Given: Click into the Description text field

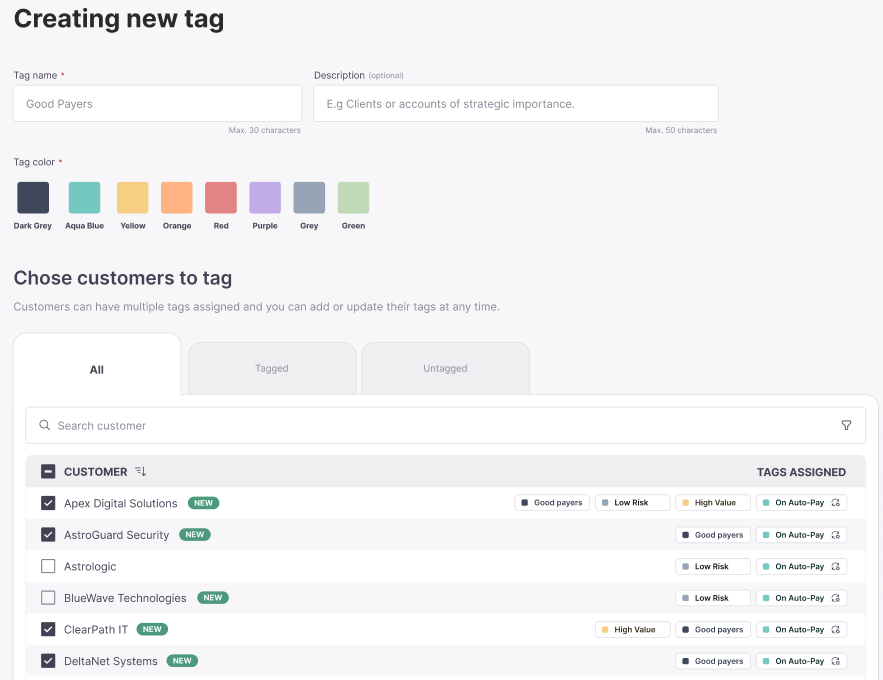Looking at the screenshot, I should [x=515, y=104].
